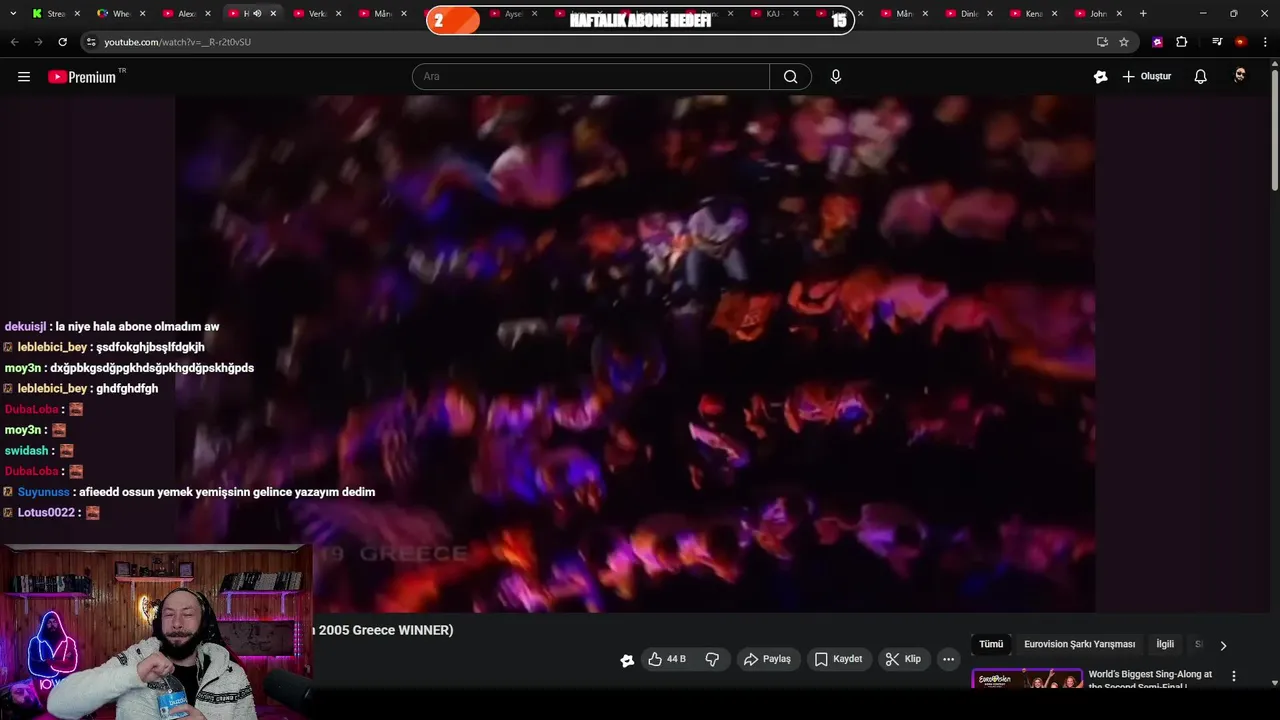Mute the active tab's speaker icon
The width and height of the screenshot is (1280, 720).
click(x=257, y=14)
